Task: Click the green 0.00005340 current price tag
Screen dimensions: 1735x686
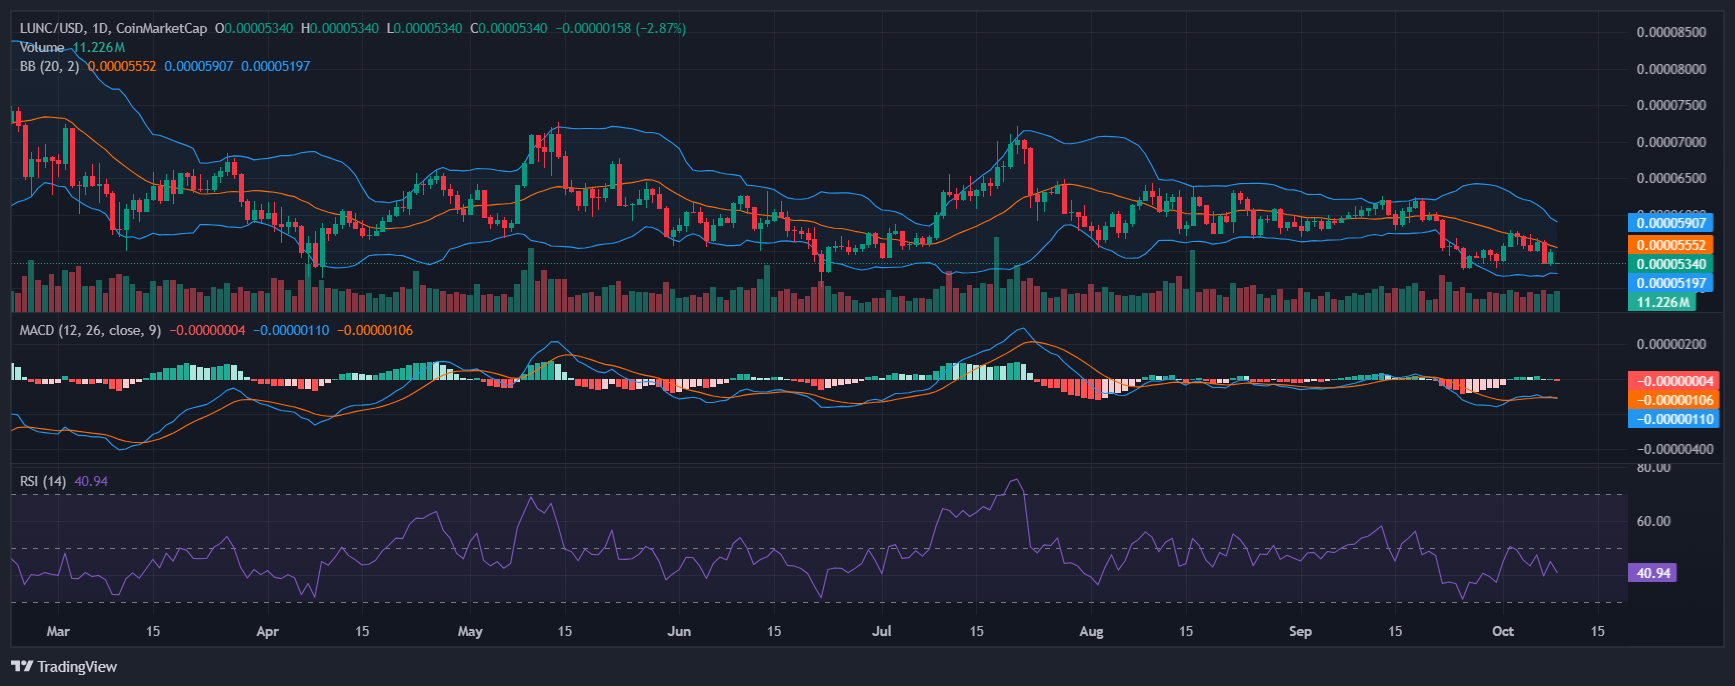Action: coord(1670,264)
